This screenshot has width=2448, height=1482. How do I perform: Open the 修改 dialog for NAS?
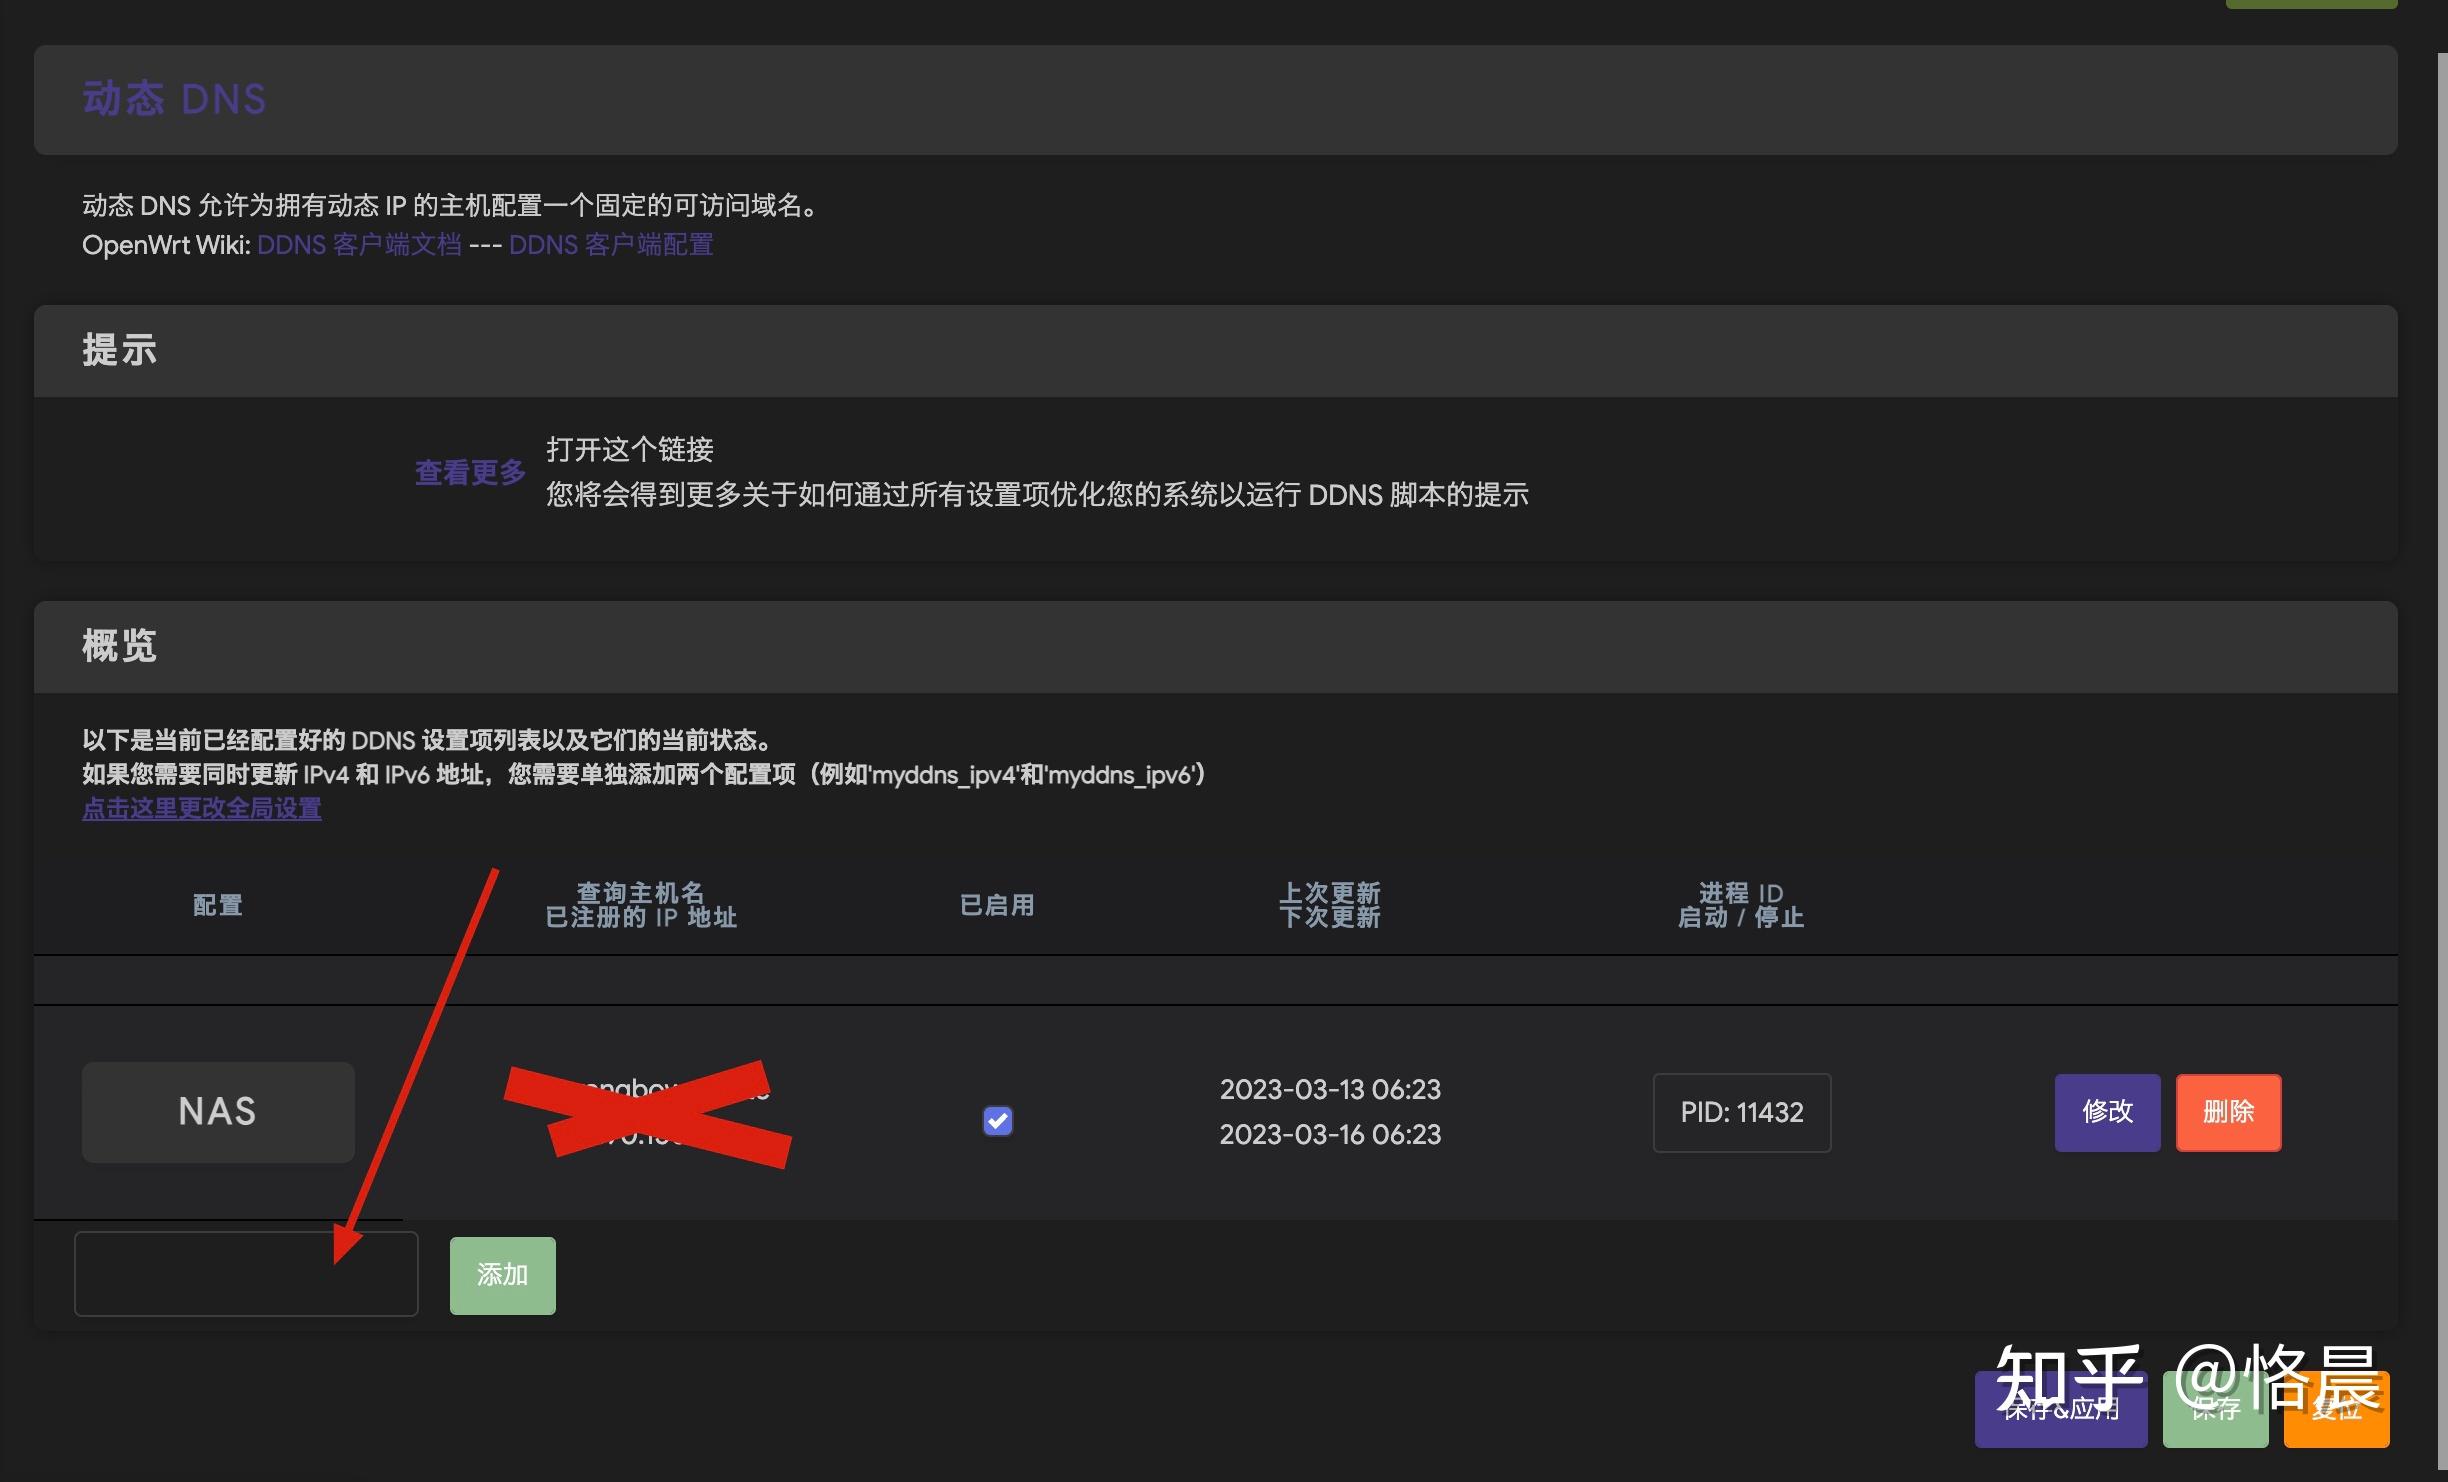[x=2106, y=1112]
